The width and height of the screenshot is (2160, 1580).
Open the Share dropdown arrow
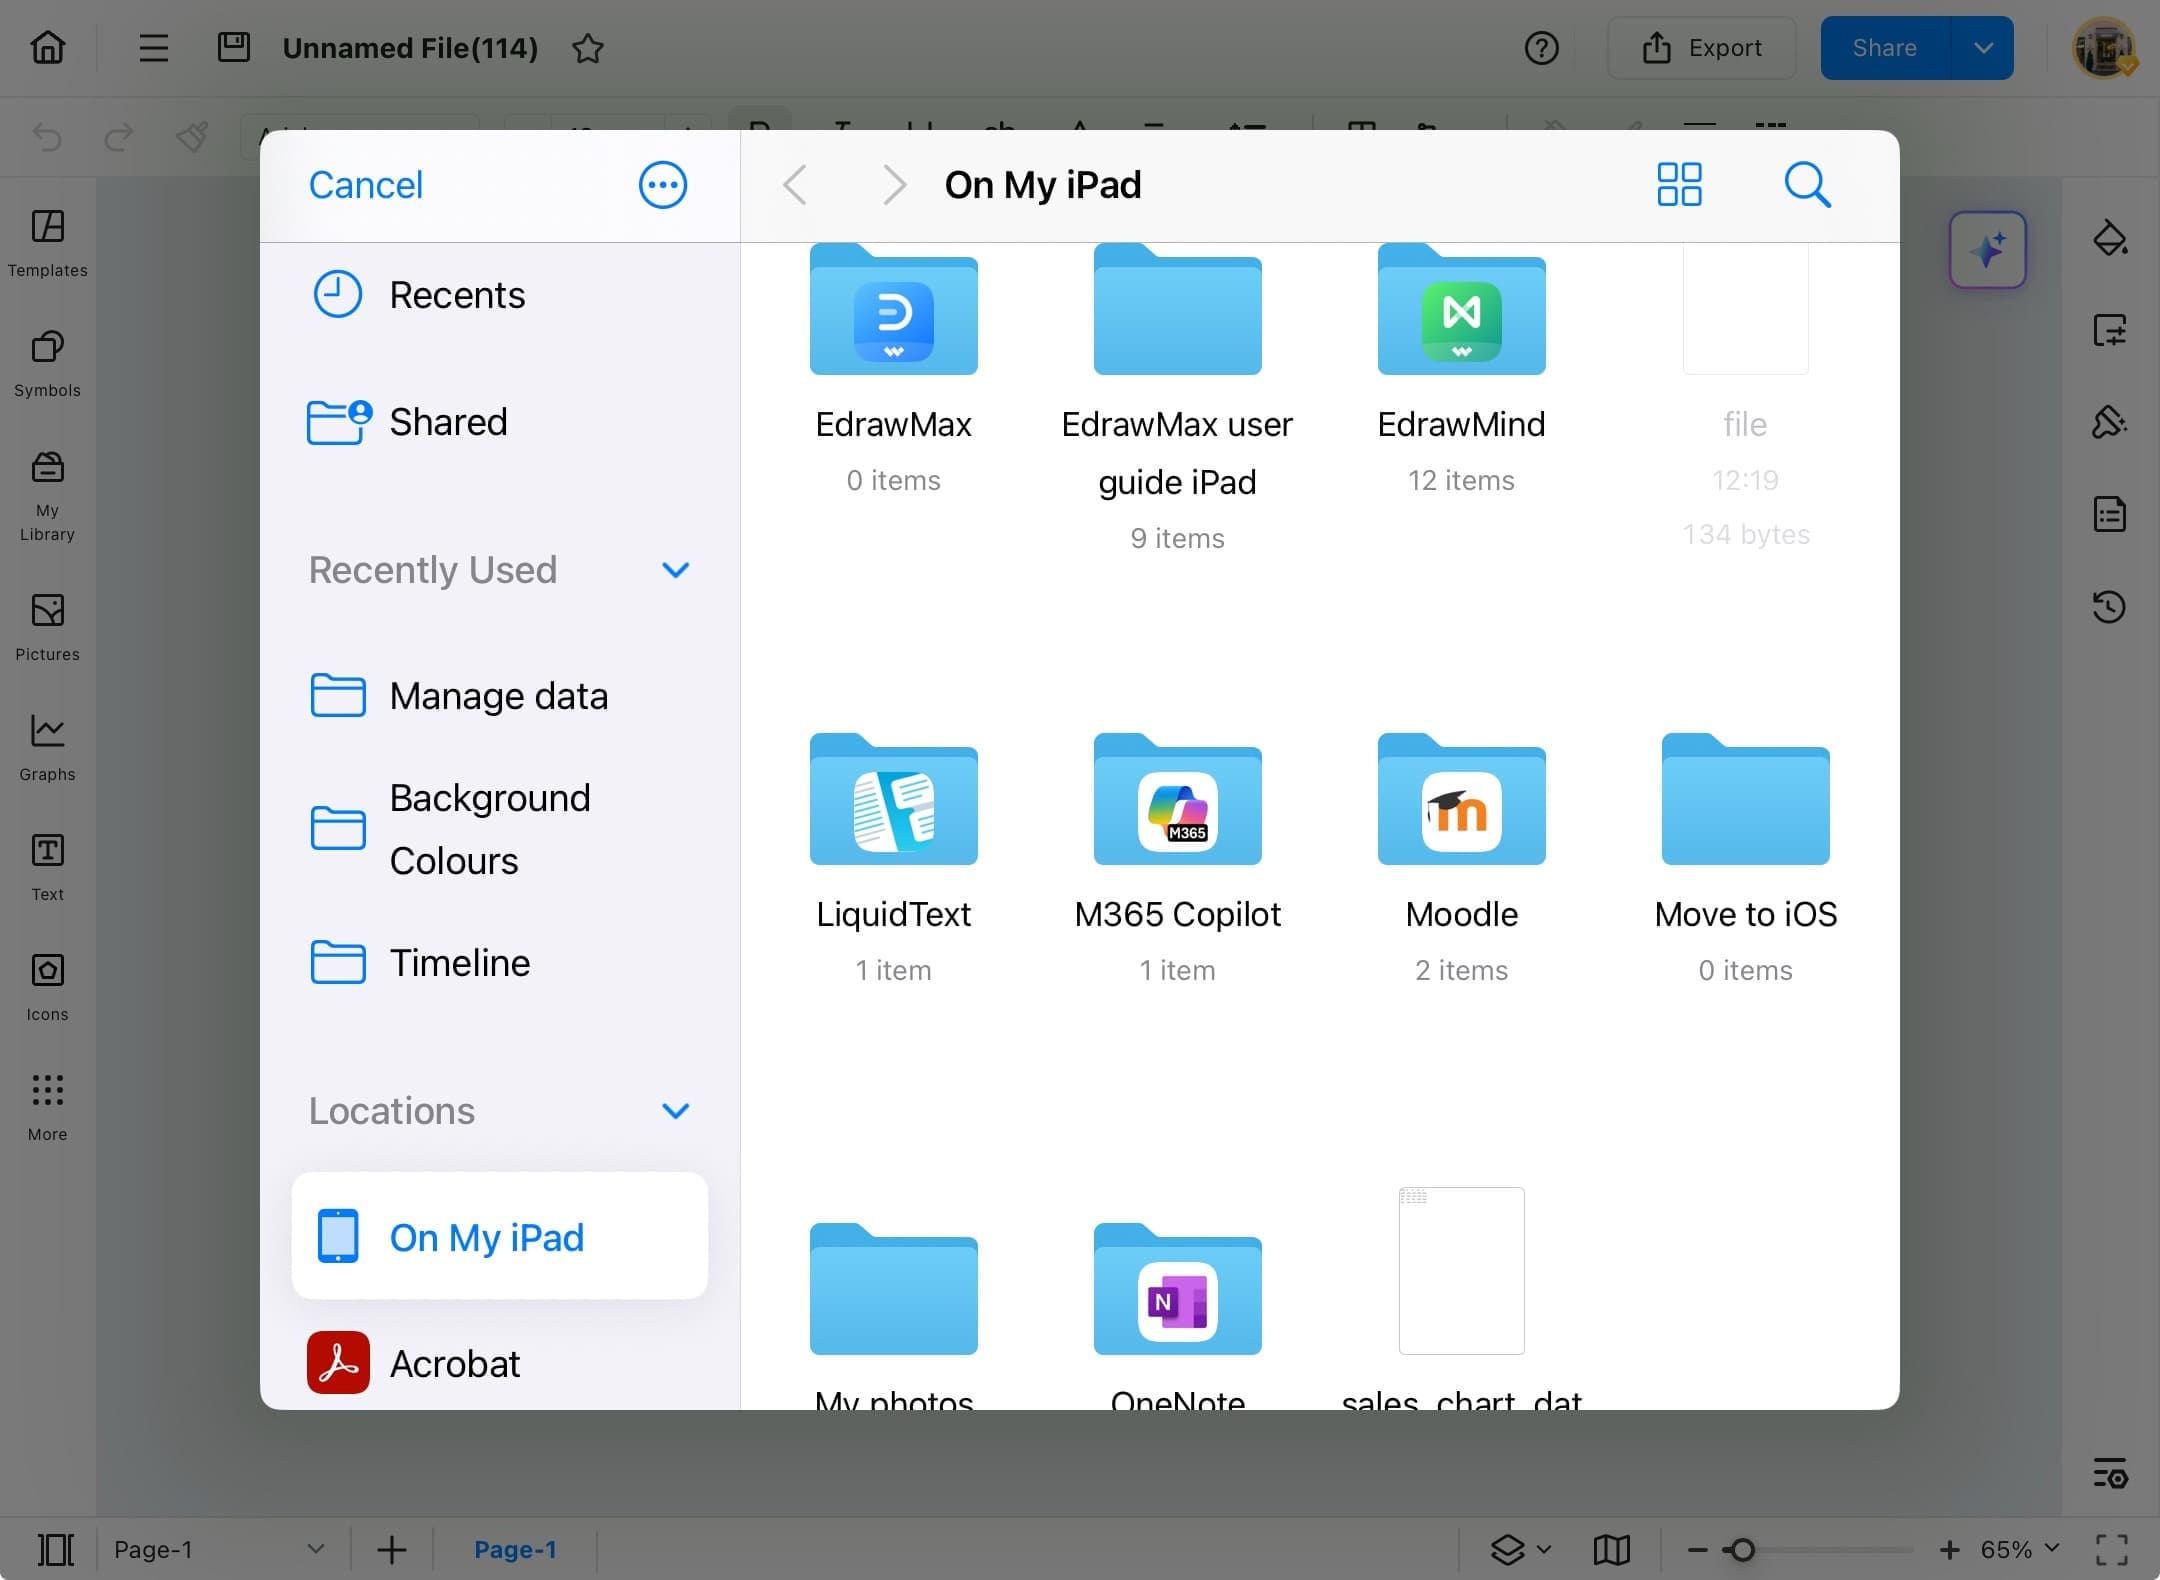(1985, 47)
